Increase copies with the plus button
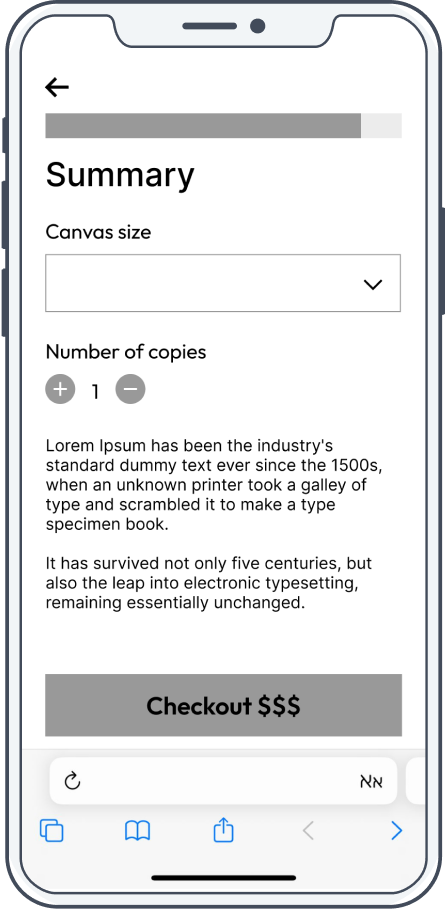The width and height of the screenshot is (445, 909). (x=60, y=389)
